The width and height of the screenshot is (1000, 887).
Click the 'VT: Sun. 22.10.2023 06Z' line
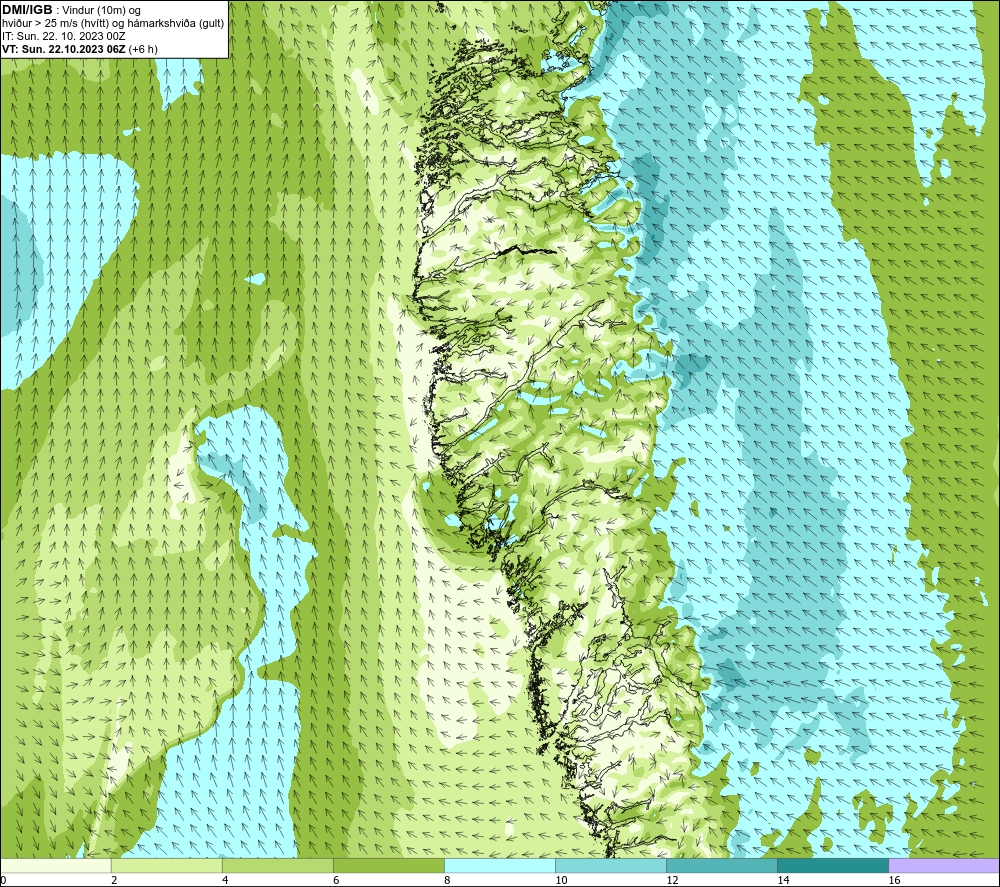coord(64,49)
